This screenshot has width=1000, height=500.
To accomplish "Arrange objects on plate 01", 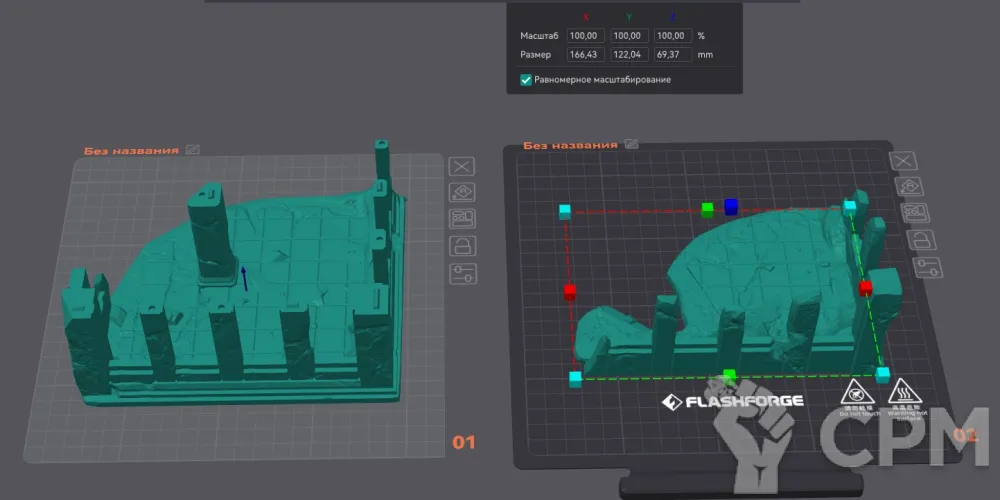I will pyautogui.click(x=461, y=219).
